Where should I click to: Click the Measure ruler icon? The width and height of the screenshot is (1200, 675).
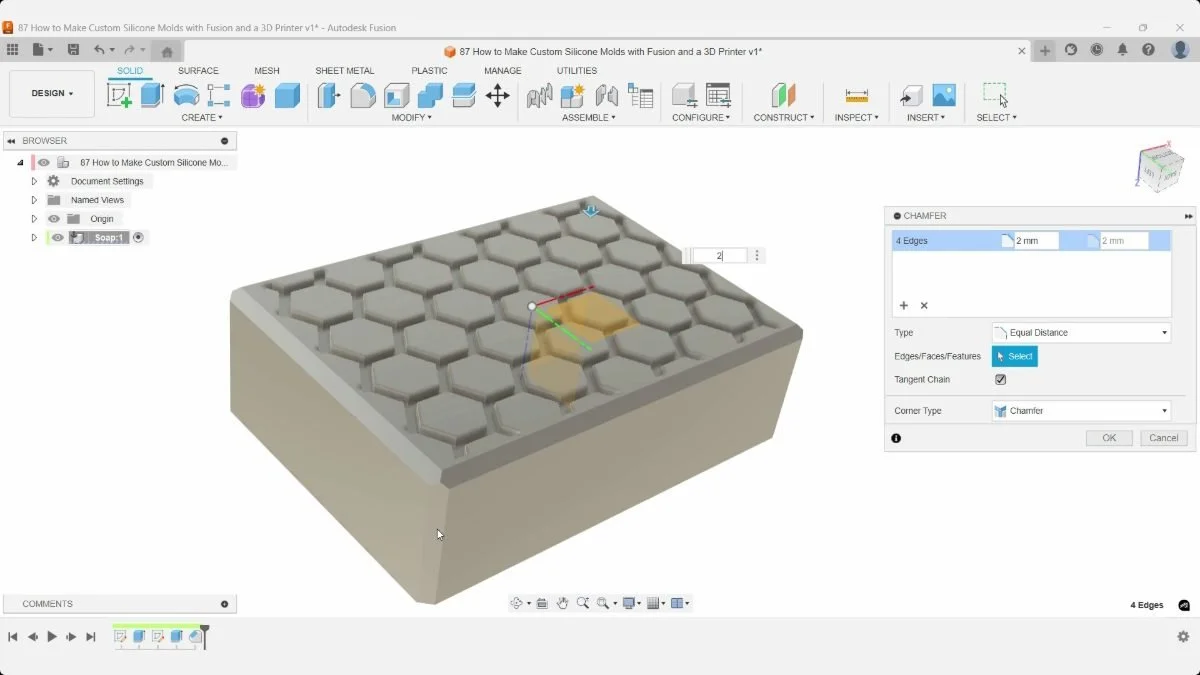point(857,95)
